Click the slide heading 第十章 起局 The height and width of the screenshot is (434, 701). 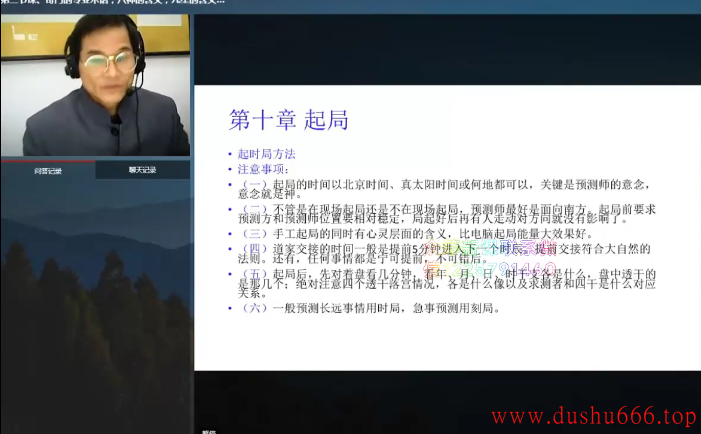pos(289,120)
